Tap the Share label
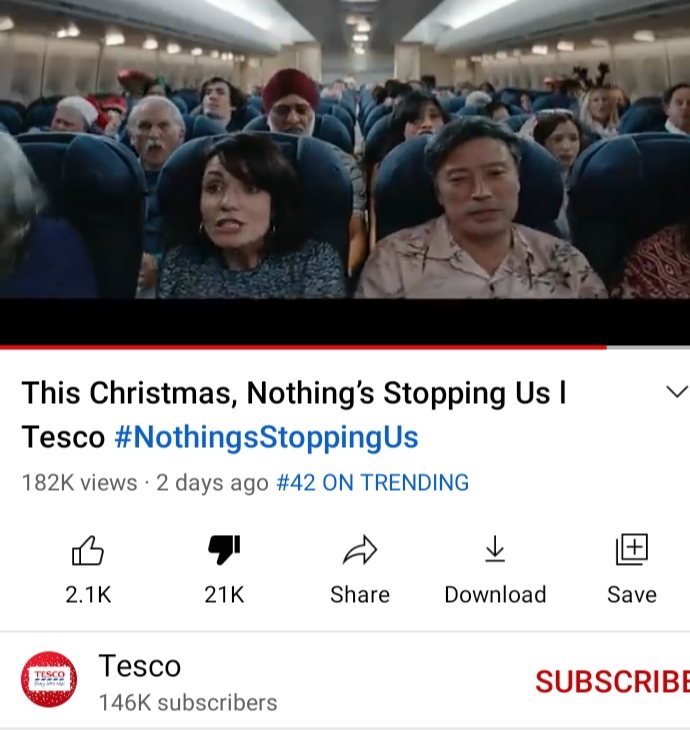The height and width of the screenshot is (730, 690). (360, 595)
